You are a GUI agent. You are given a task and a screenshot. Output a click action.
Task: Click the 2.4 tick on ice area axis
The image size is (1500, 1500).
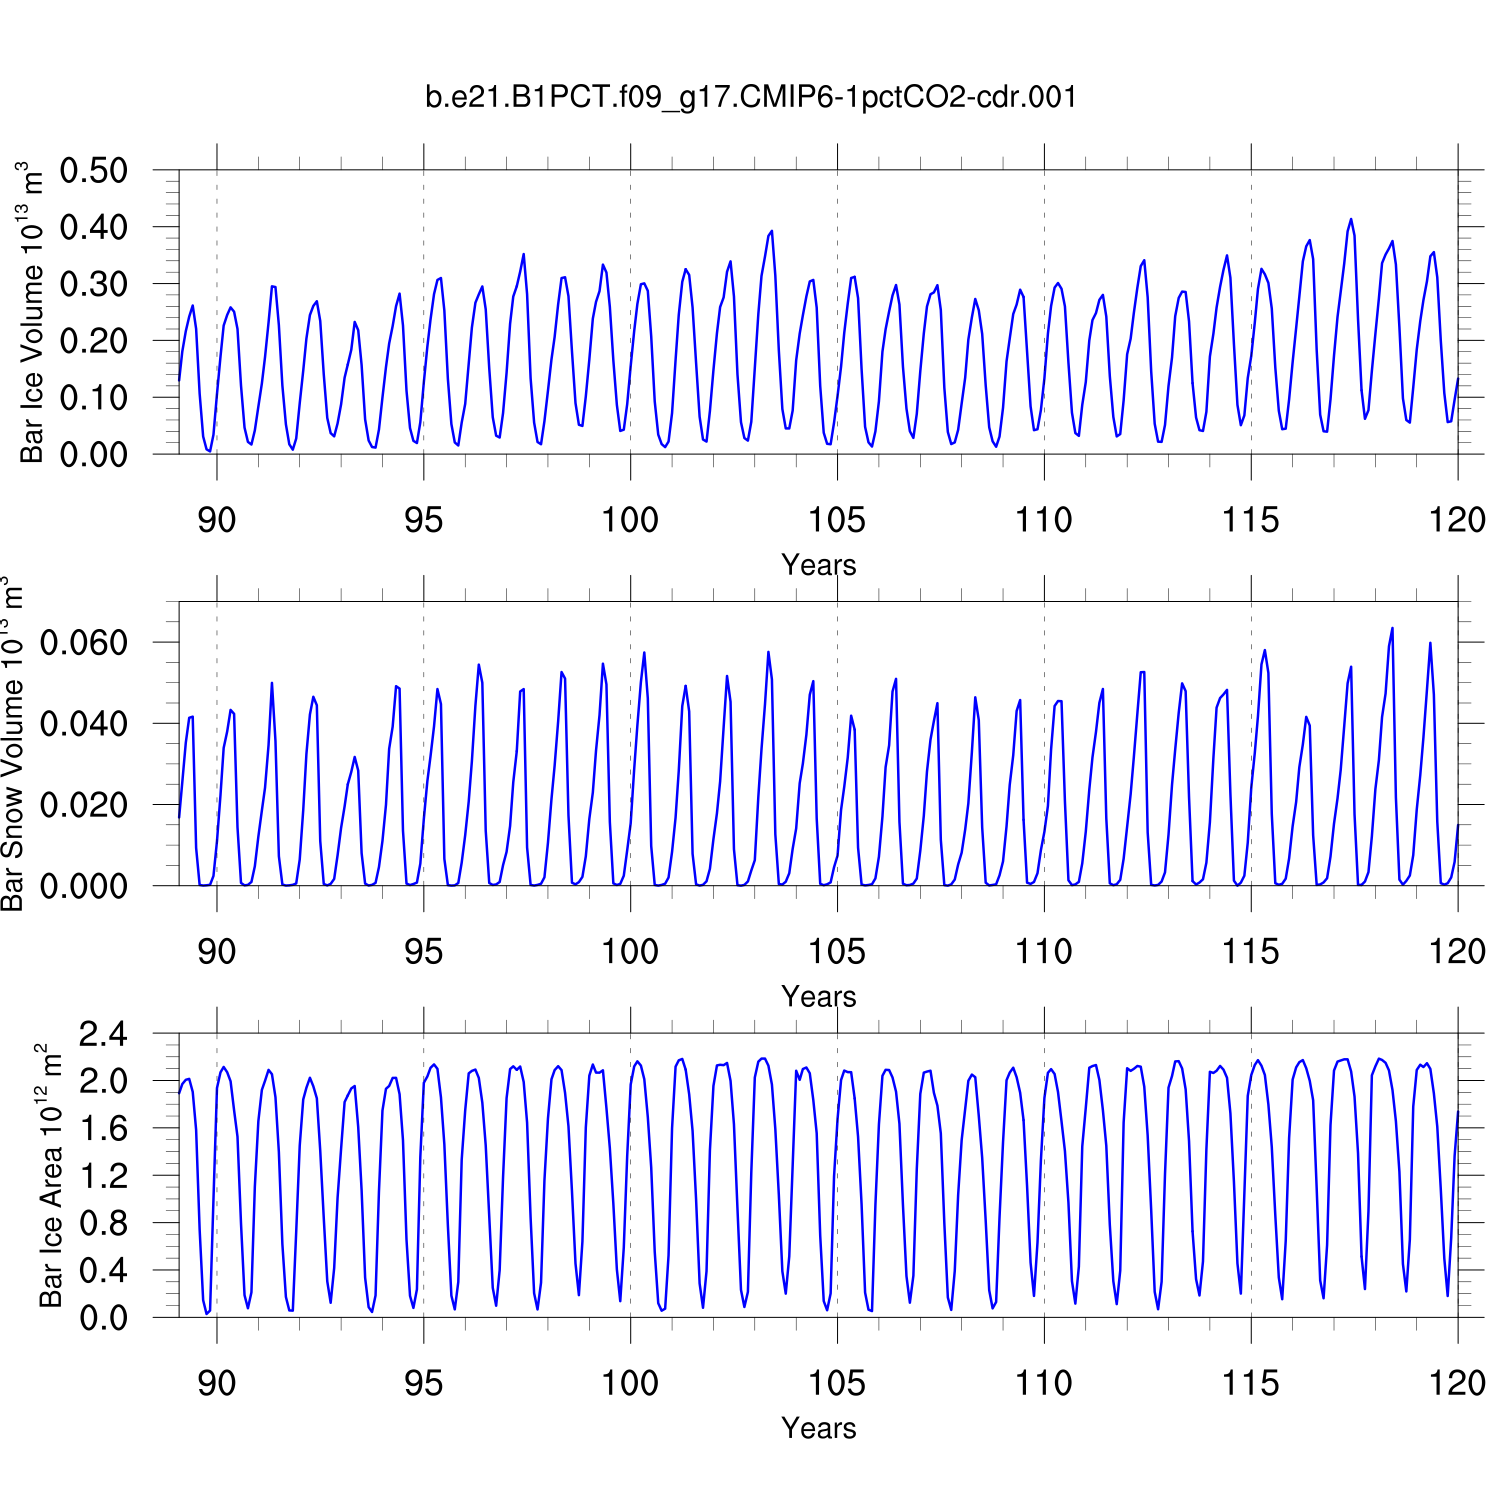tap(104, 1035)
